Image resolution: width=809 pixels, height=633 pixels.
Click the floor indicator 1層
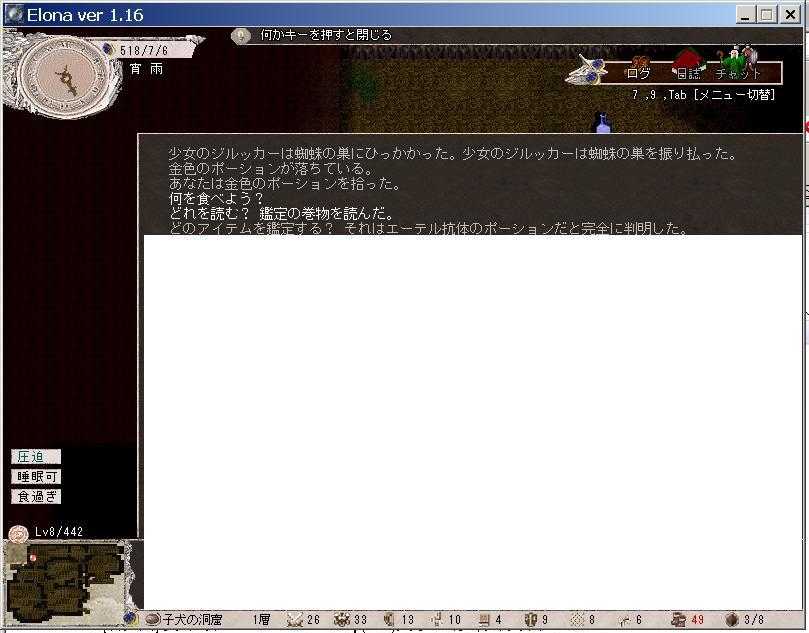[262, 619]
